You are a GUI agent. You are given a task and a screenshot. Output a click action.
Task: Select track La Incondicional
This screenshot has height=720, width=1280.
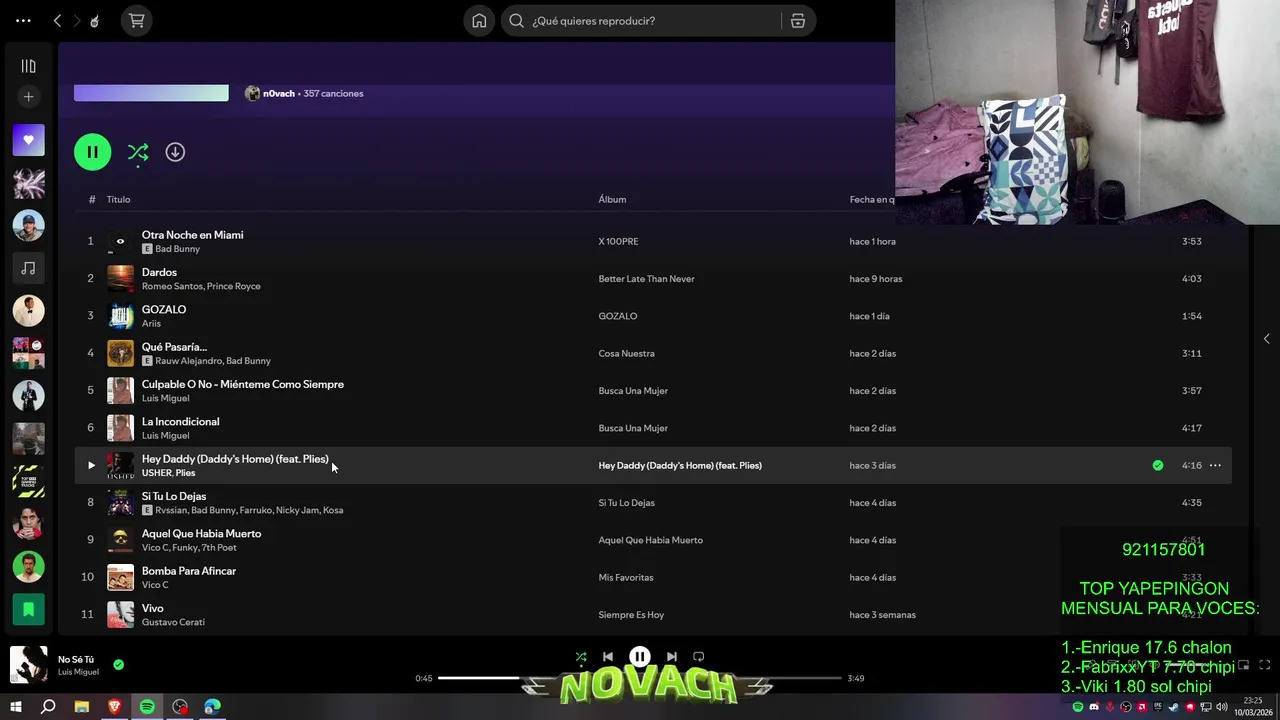[x=180, y=422]
